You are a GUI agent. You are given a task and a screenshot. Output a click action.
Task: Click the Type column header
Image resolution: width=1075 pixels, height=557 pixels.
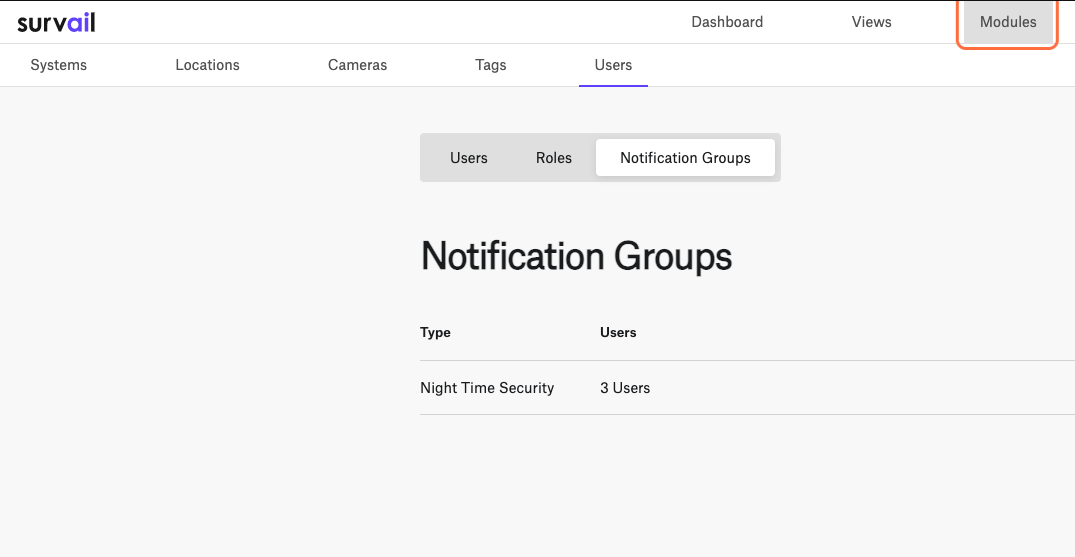[x=435, y=333]
